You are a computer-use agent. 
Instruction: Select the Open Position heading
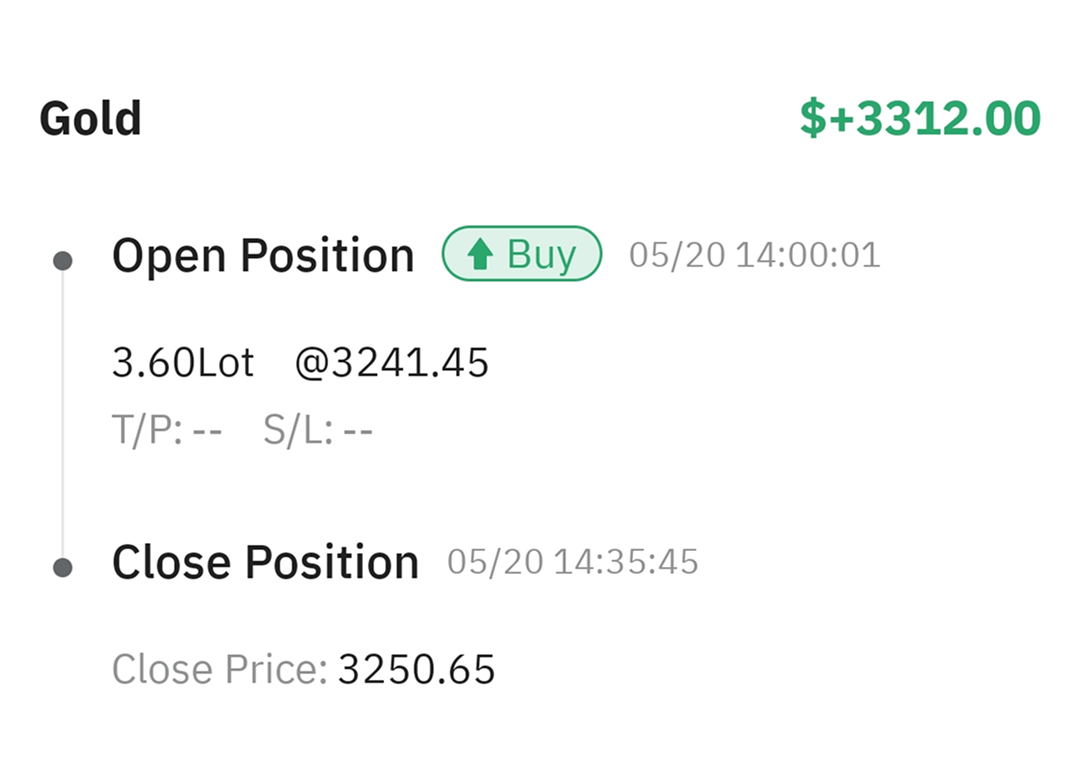(x=263, y=256)
